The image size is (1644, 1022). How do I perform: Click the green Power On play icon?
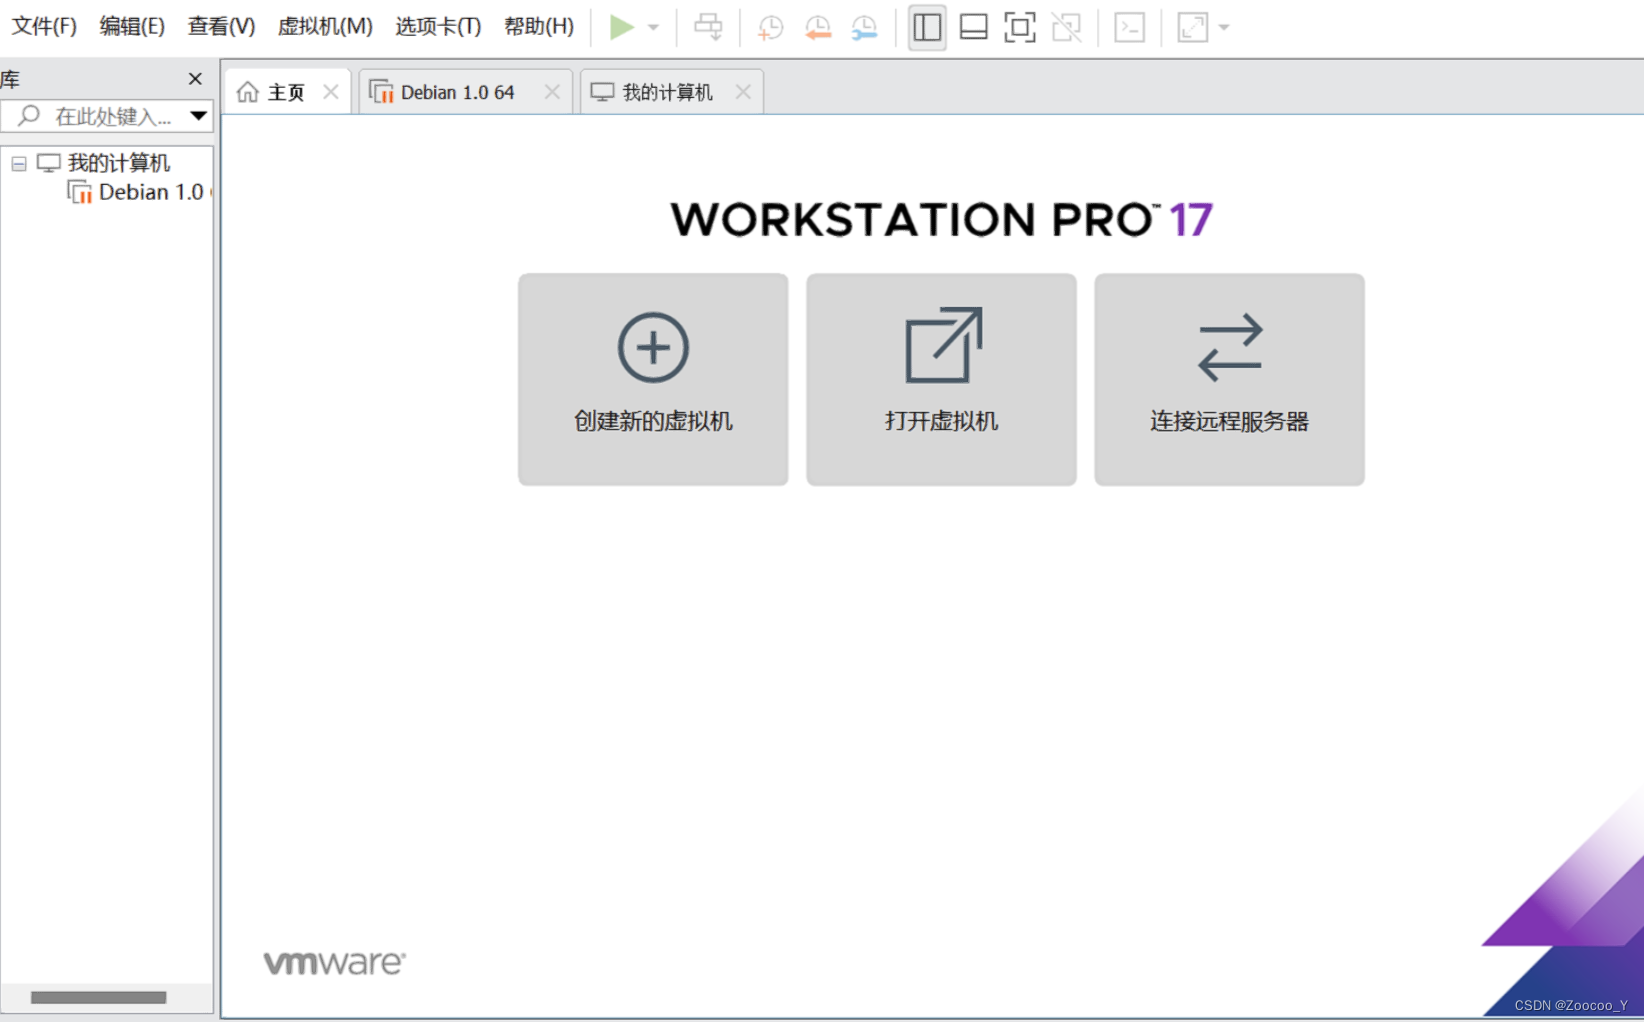click(x=621, y=27)
